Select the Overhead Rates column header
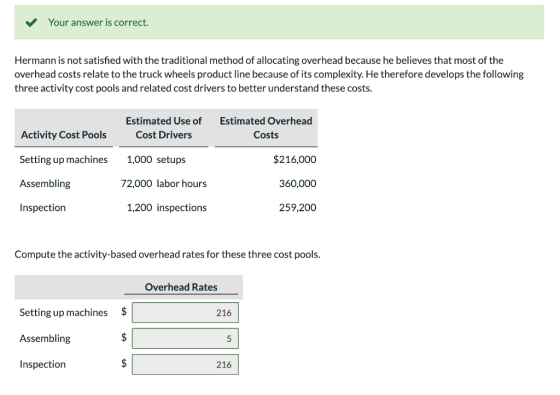The width and height of the screenshot is (560, 395). point(181,287)
